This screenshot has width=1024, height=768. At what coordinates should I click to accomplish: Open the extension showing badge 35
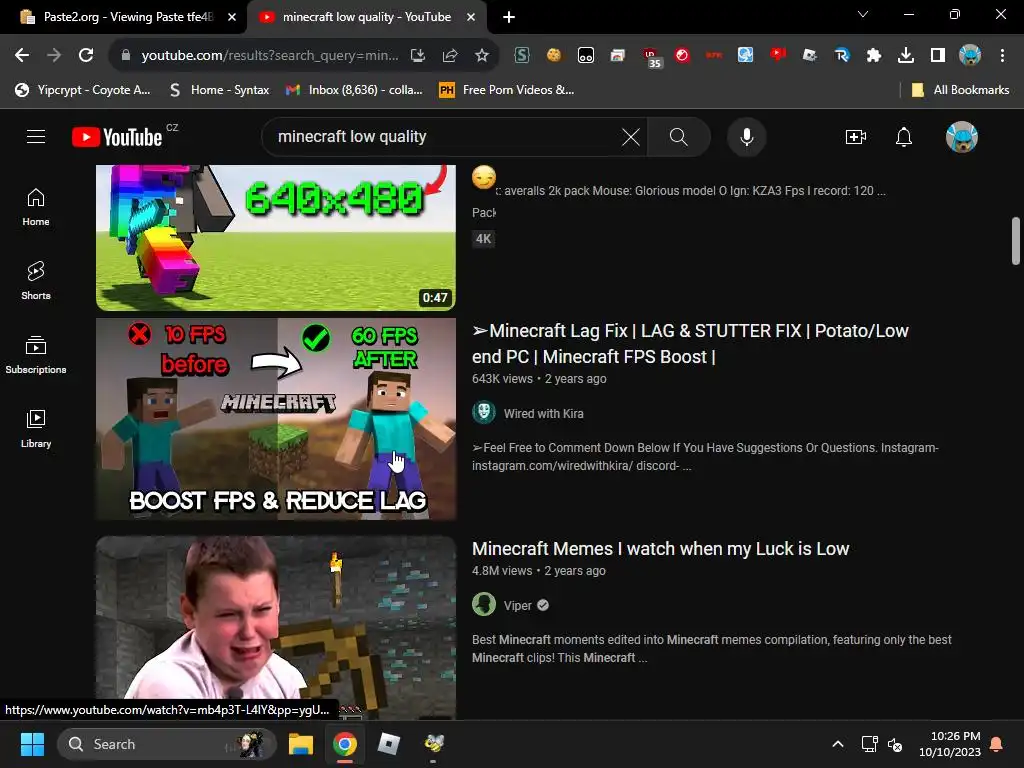coord(651,57)
